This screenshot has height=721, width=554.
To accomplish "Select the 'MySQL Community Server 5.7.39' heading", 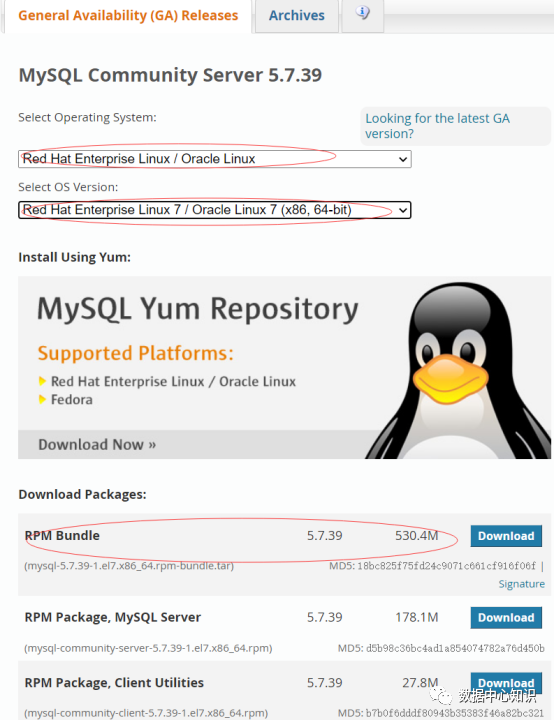I will pos(170,75).
